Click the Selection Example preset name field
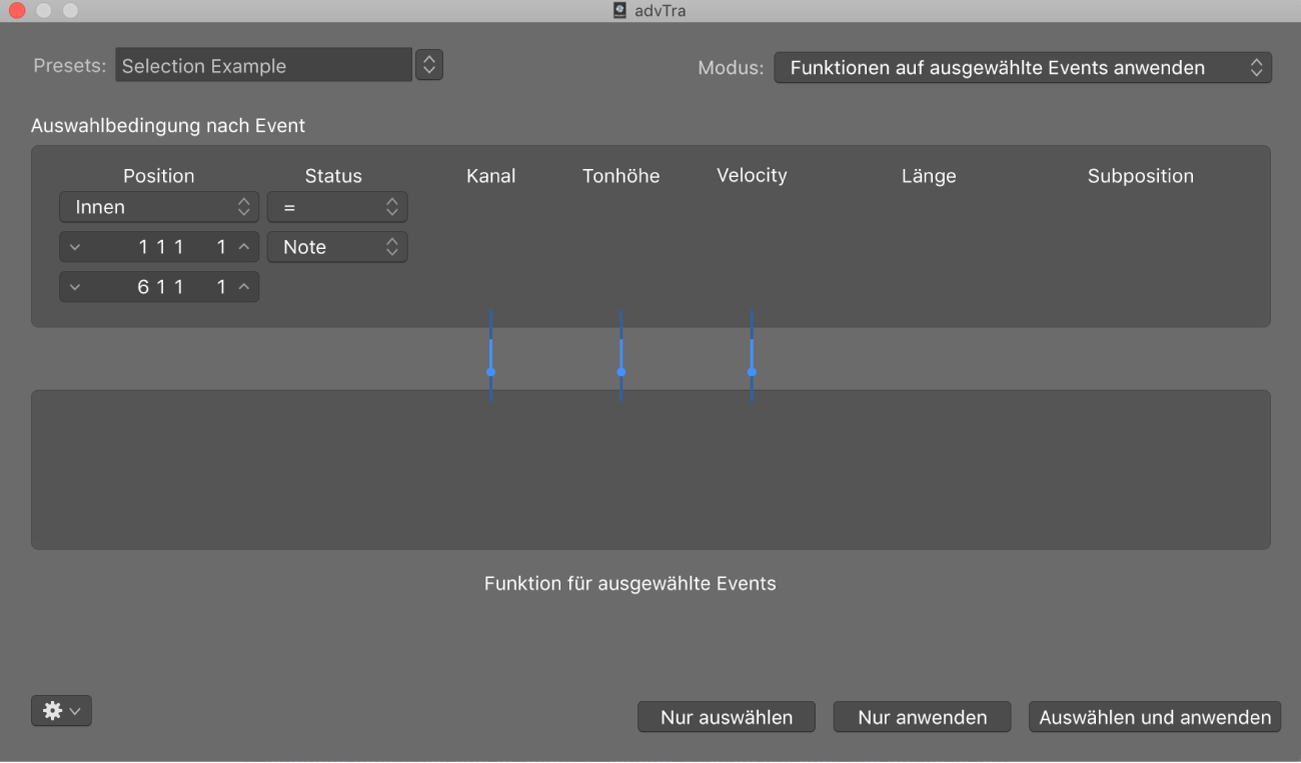 coord(263,65)
